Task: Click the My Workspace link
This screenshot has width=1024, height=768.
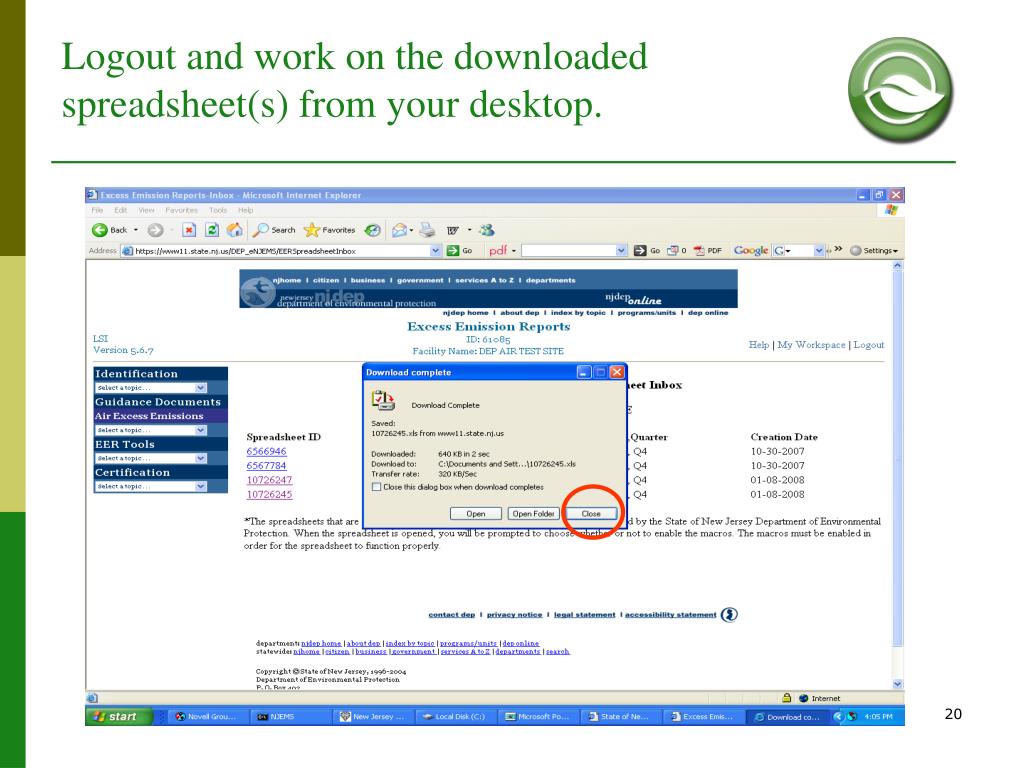Action: point(811,345)
